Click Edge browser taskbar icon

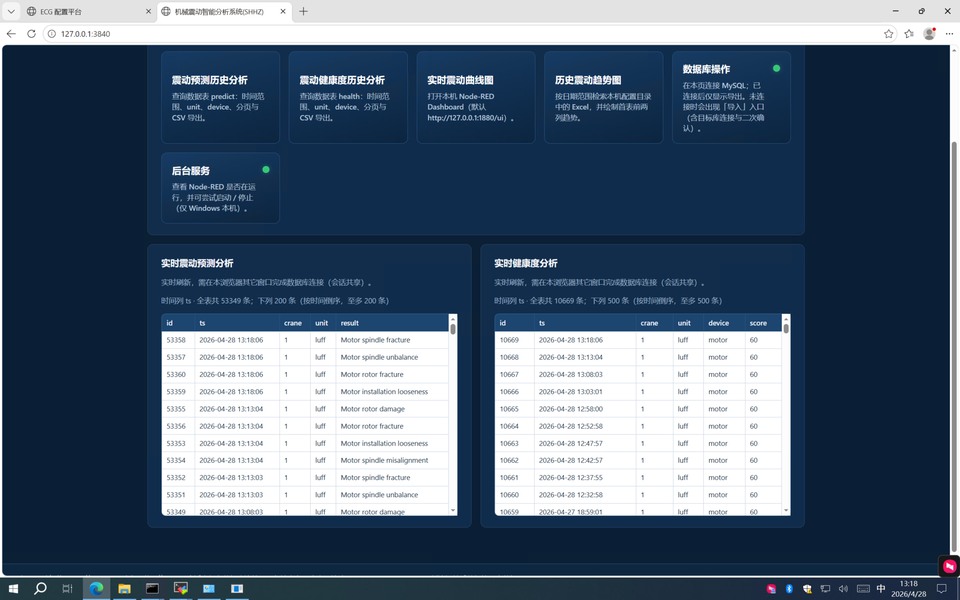[x=96, y=588]
